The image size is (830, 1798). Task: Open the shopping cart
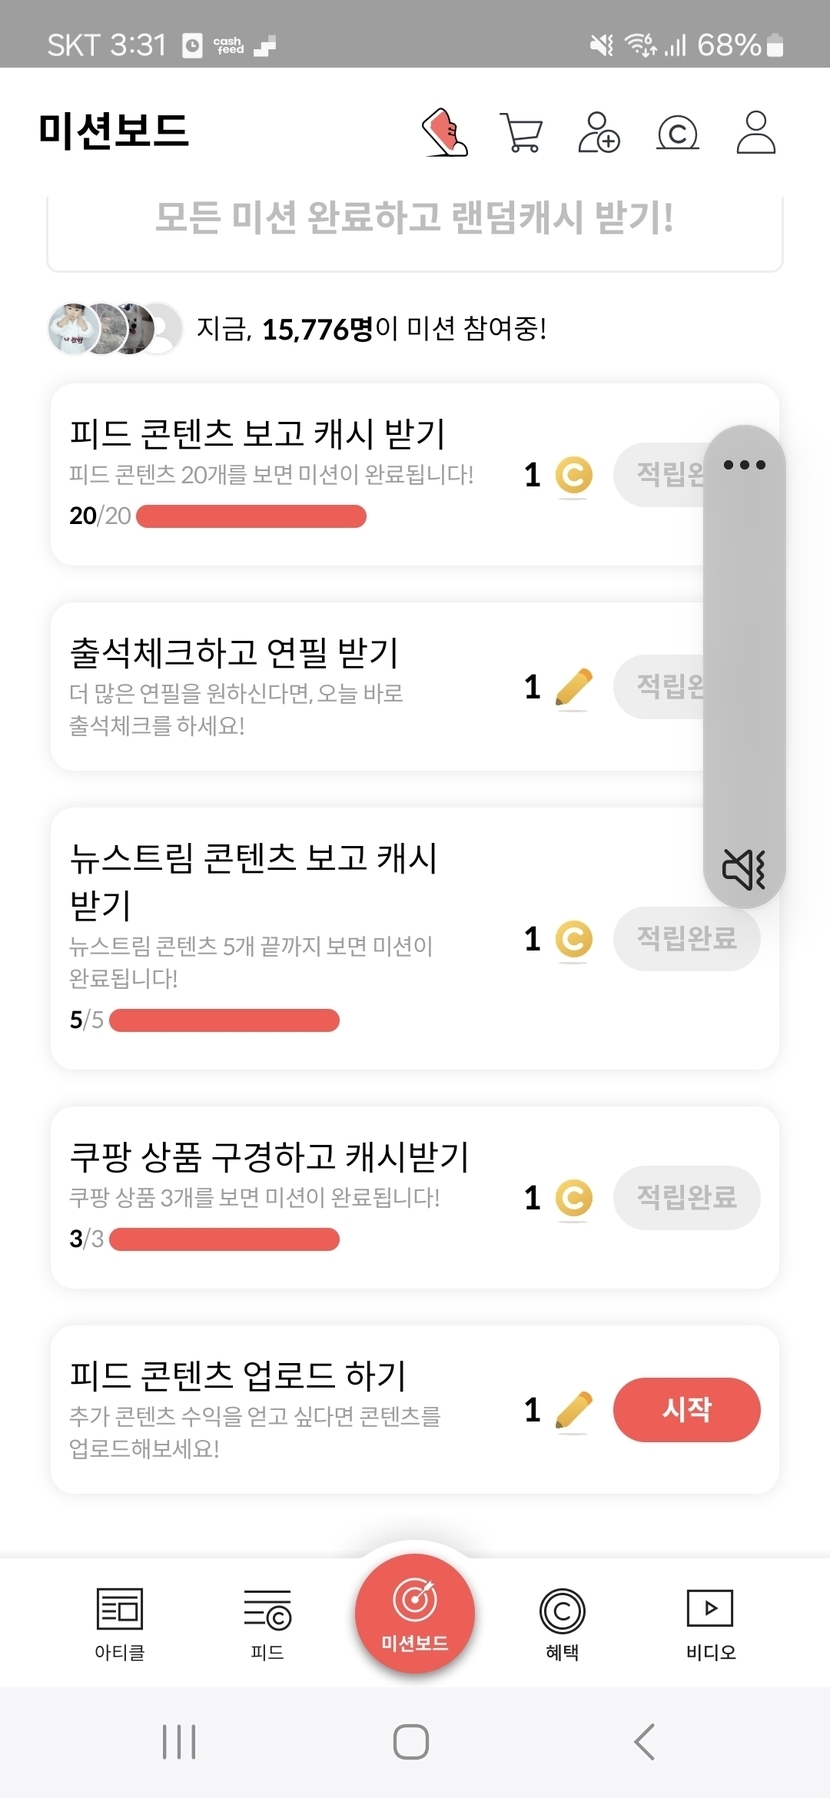tap(520, 133)
